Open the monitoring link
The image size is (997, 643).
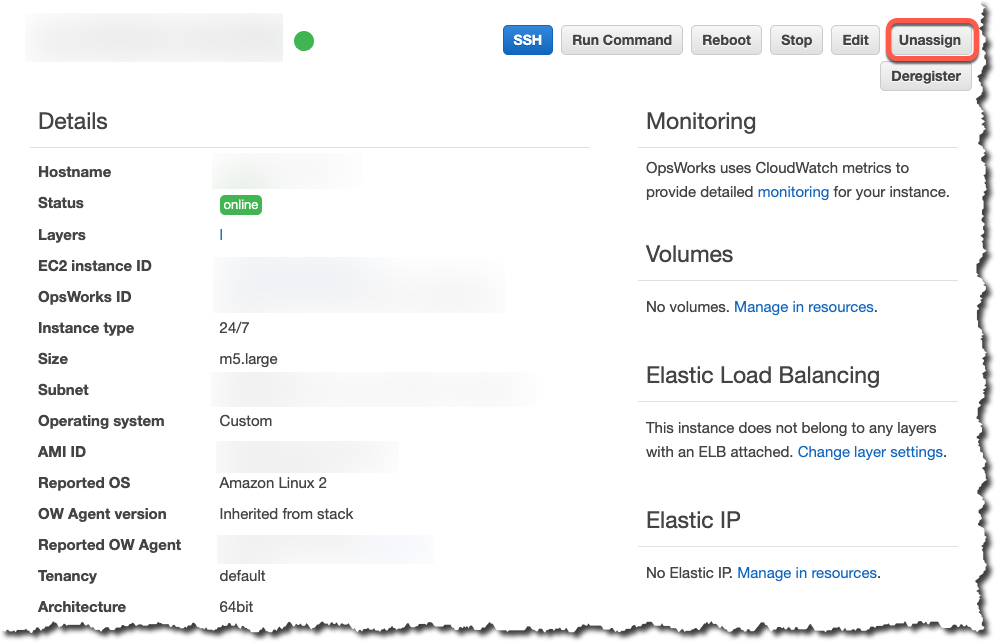click(x=793, y=192)
